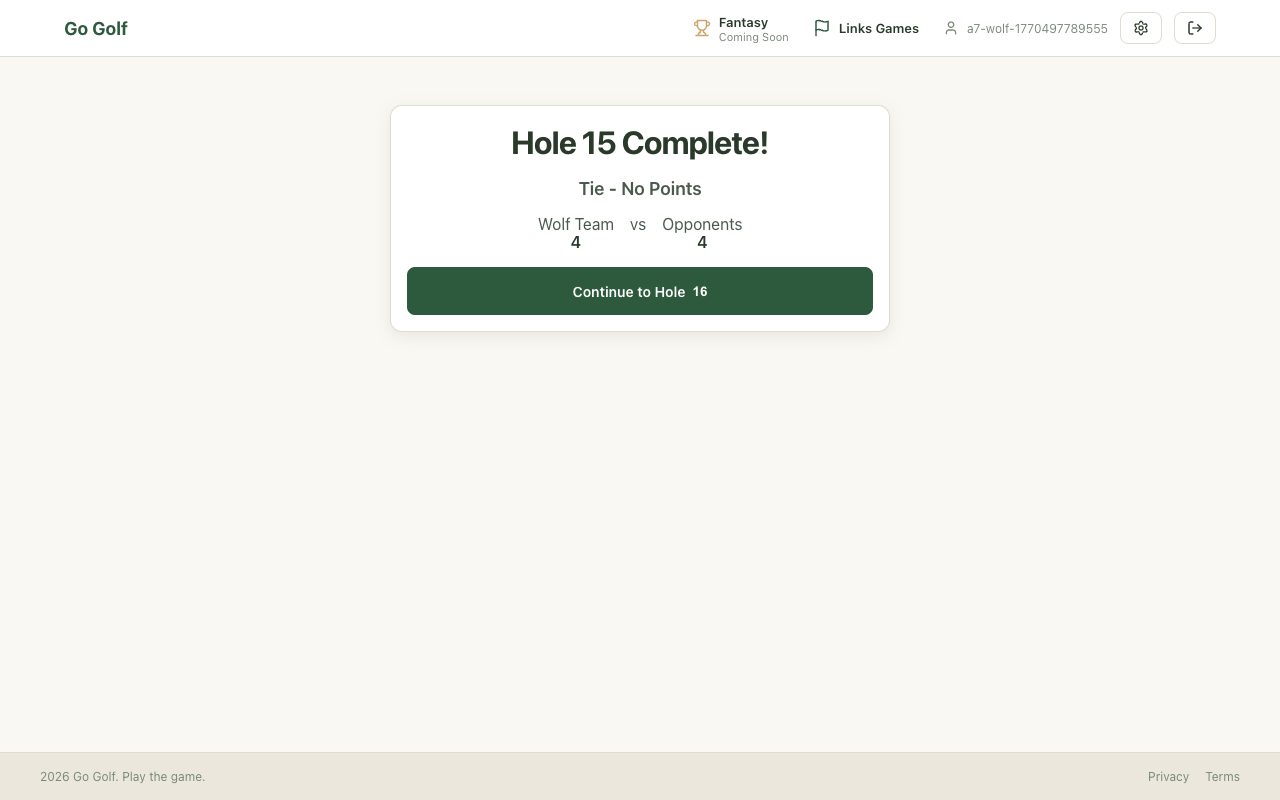Log out using the exit arrow icon
This screenshot has width=1280, height=800.
pyautogui.click(x=1195, y=28)
